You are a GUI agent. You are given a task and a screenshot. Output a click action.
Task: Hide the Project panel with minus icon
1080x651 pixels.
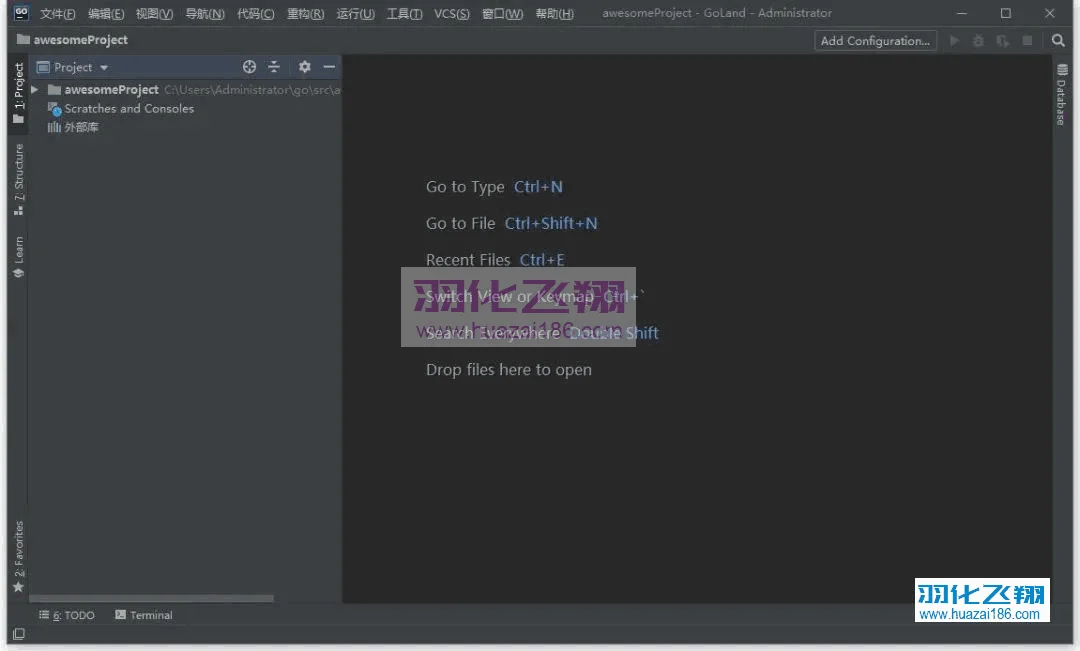329,67
